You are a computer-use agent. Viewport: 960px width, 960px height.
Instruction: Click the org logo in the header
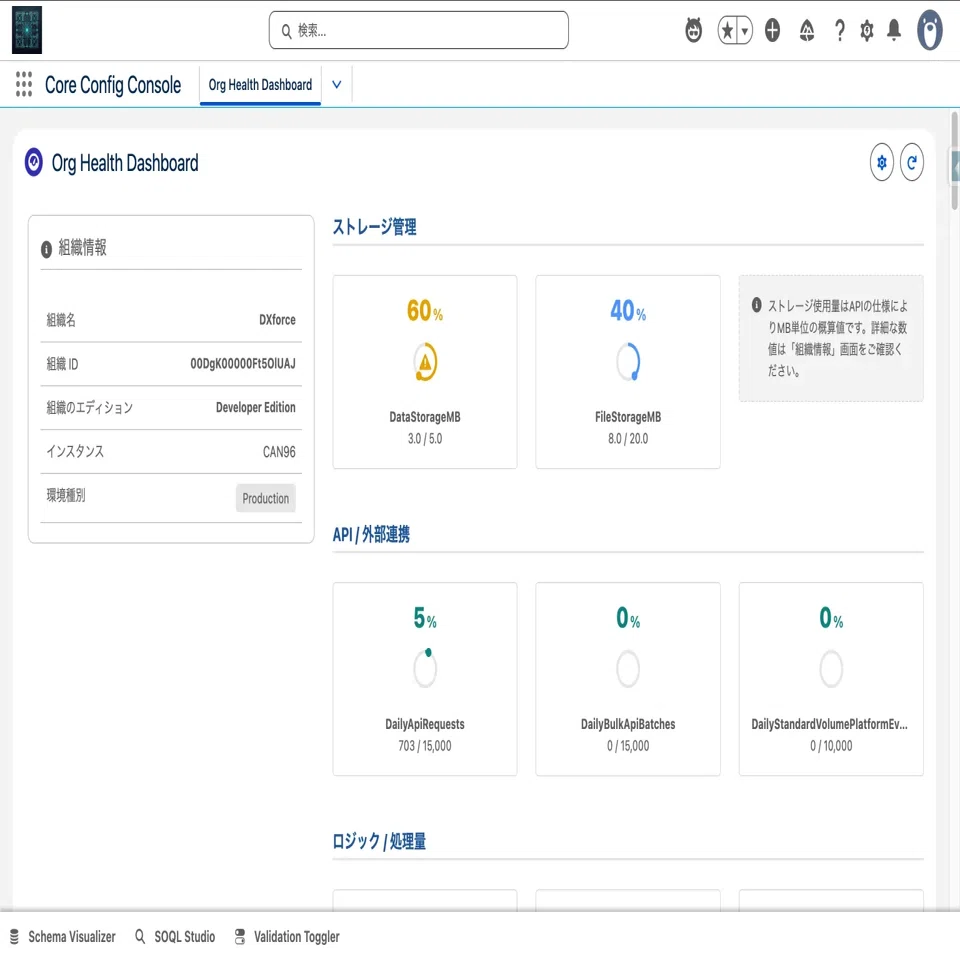coord(27,30)
